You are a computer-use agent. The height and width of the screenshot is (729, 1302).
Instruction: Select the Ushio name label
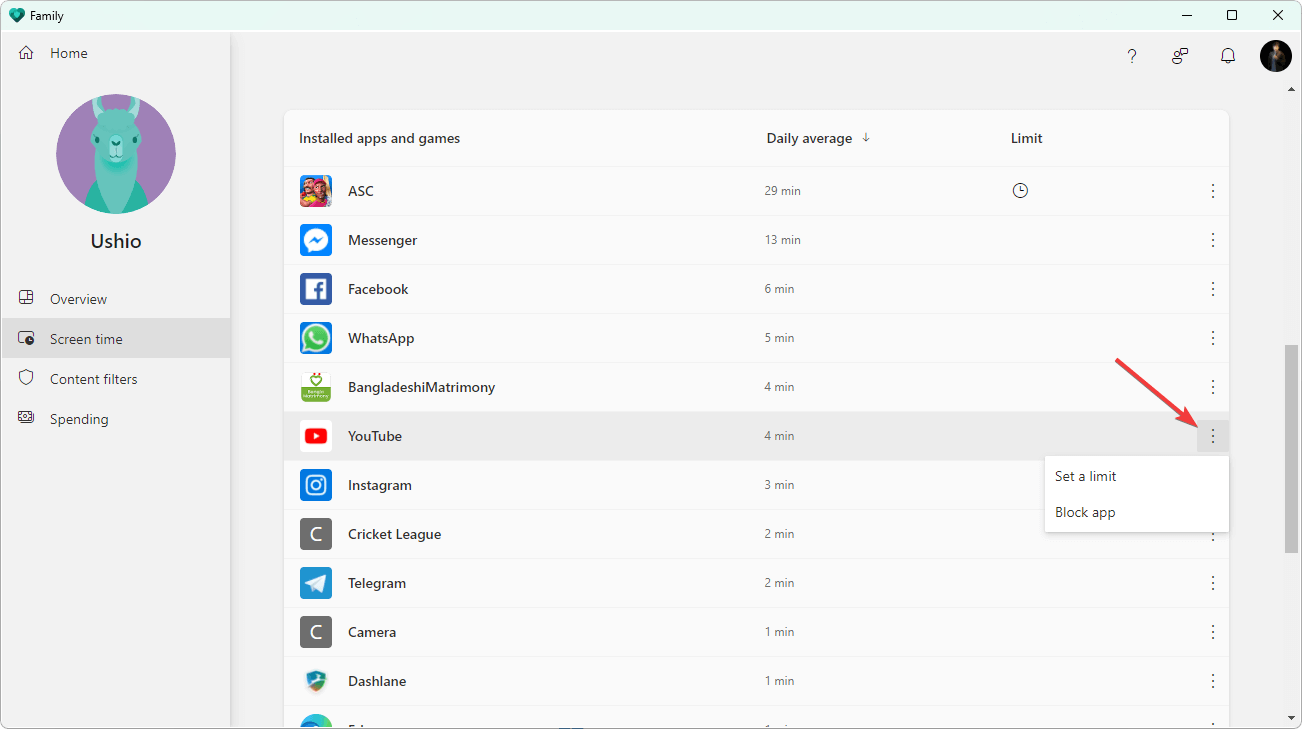point(116,241)
